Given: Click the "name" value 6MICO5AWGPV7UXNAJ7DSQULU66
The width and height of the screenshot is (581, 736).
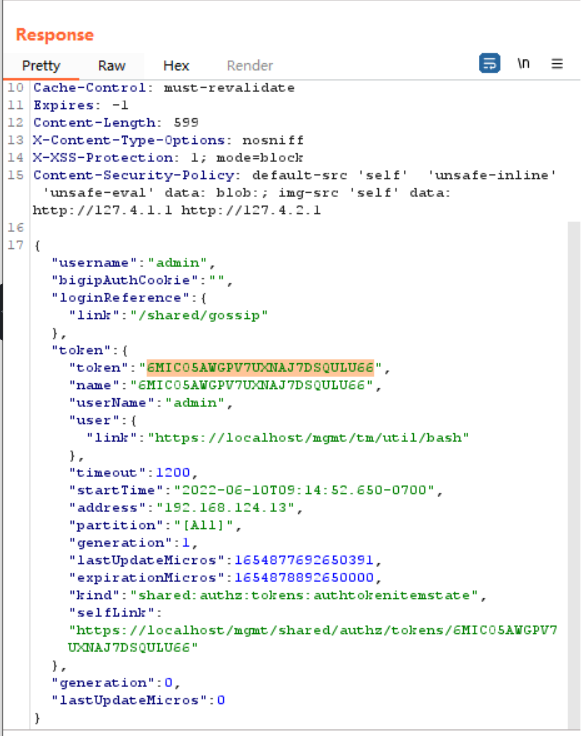Looking at the screenshot, I should coord(252,385).
